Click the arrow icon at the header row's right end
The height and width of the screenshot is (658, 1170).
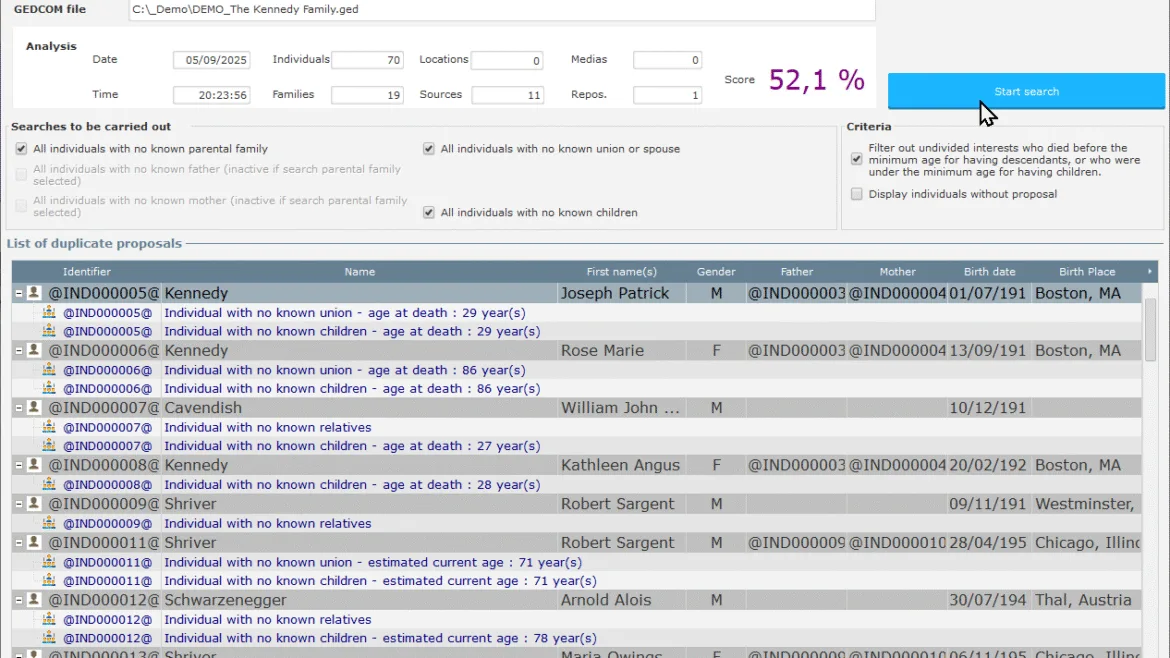[x=1150, y=271]
